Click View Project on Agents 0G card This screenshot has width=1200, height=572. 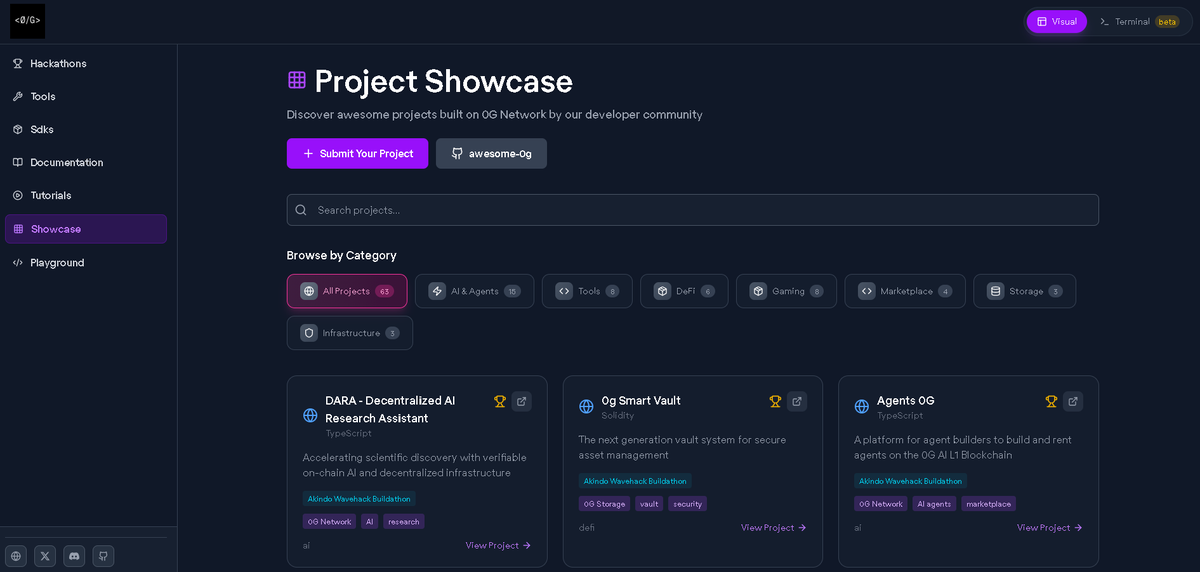[x=1050, y=527]
